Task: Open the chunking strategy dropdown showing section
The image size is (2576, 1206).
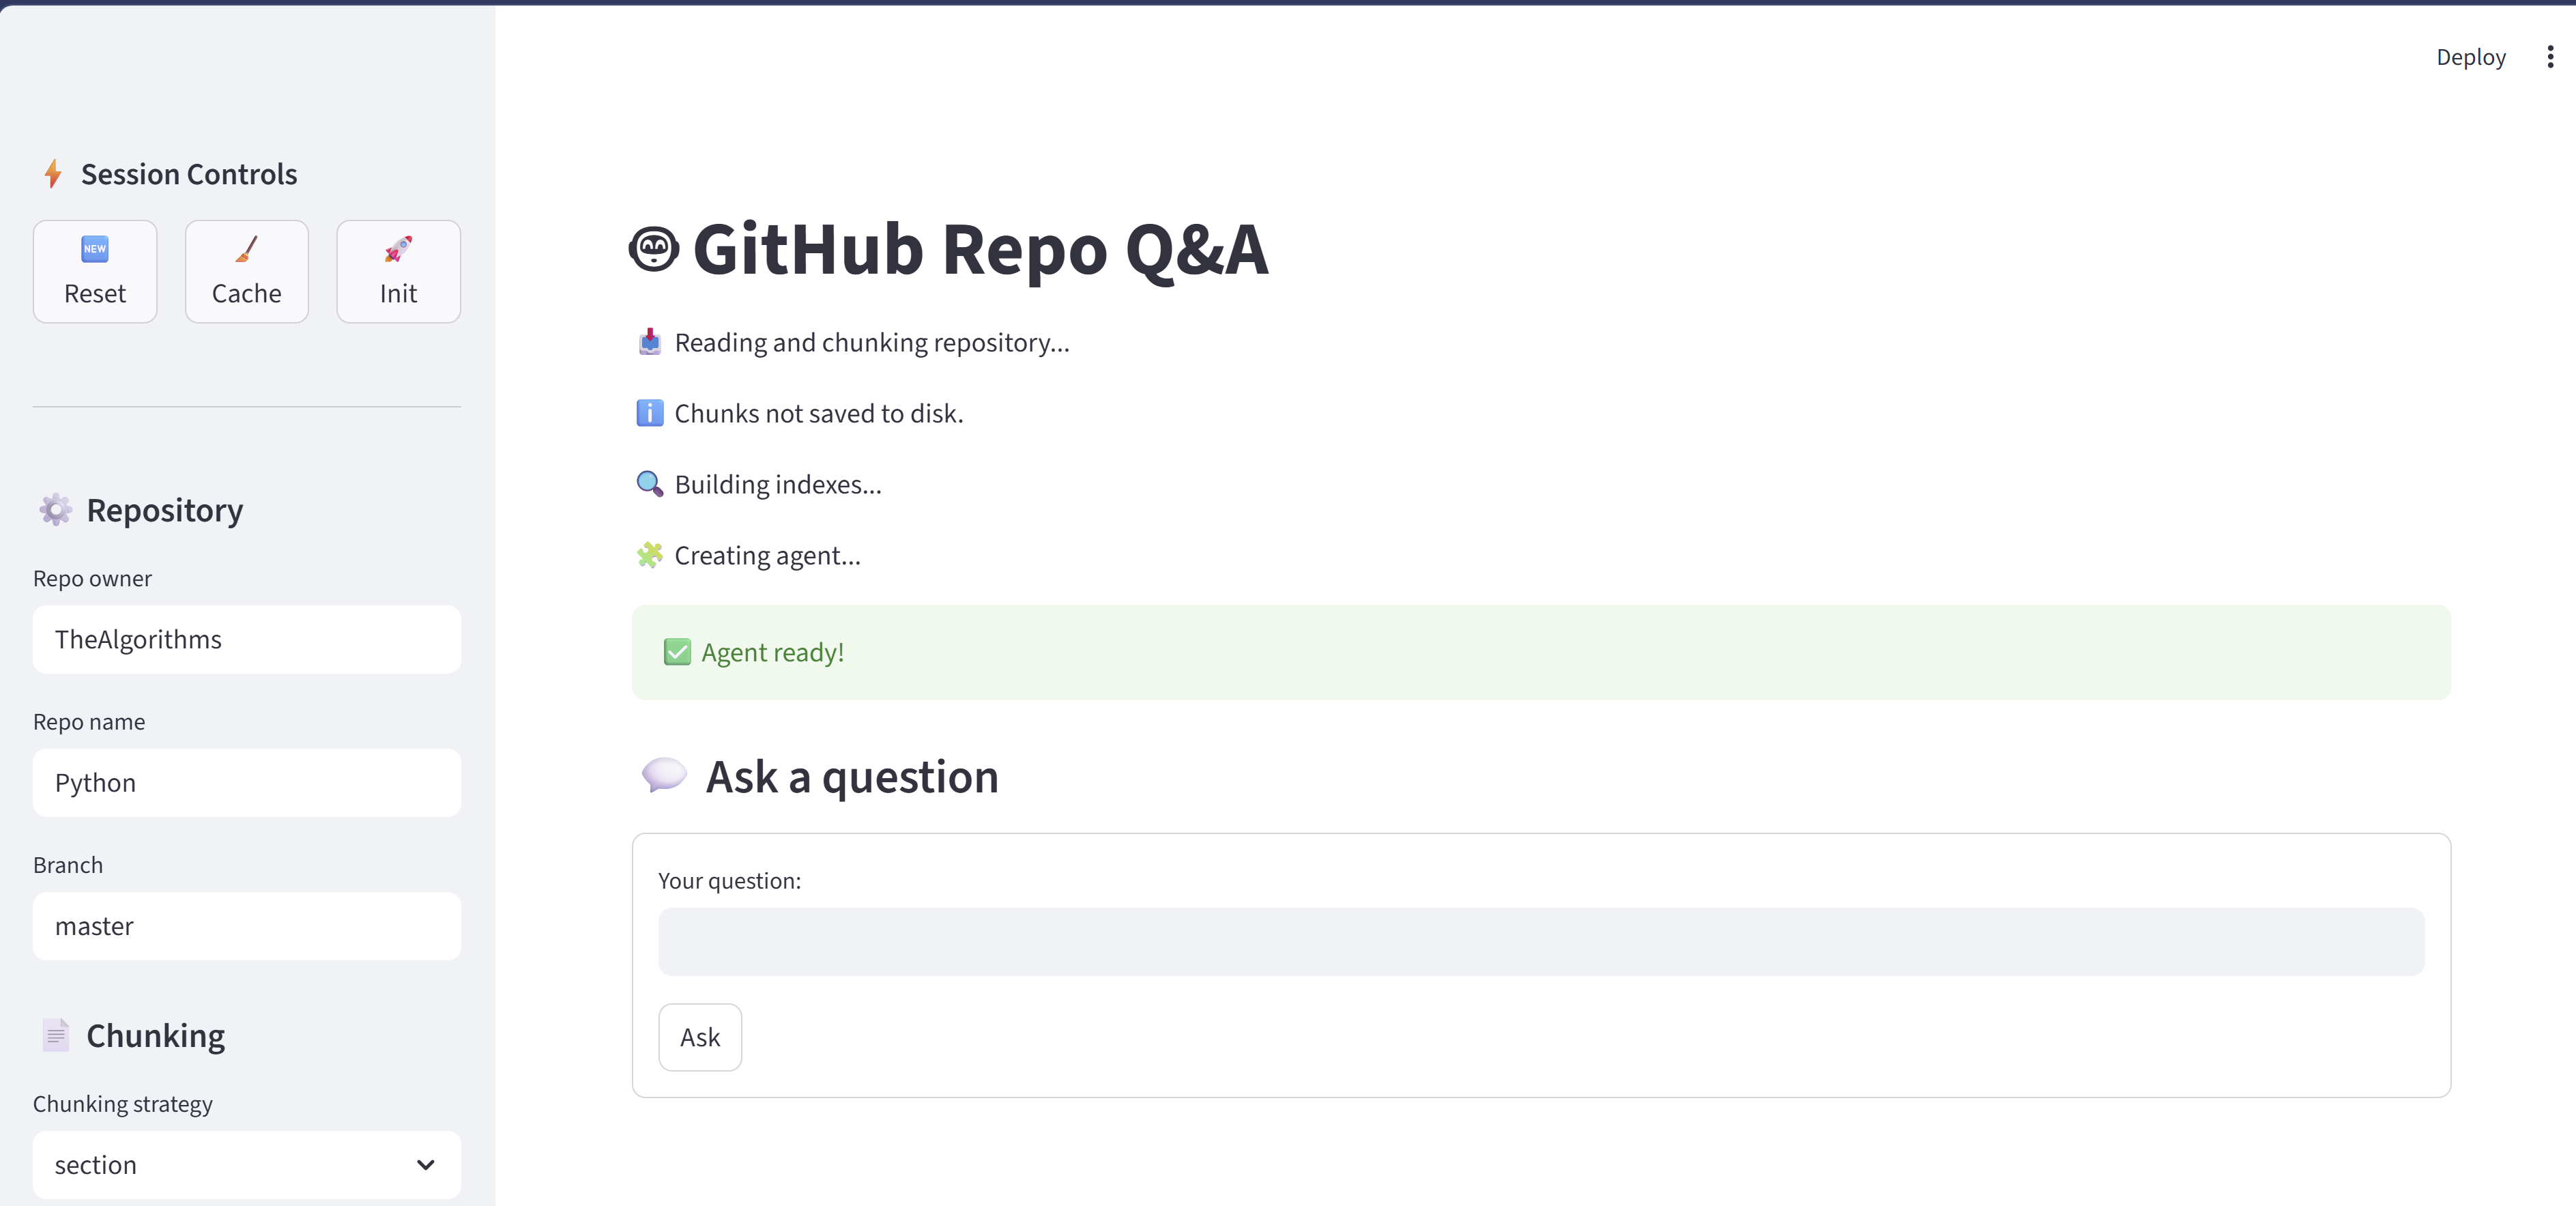Action: [x=246, y=1164]
